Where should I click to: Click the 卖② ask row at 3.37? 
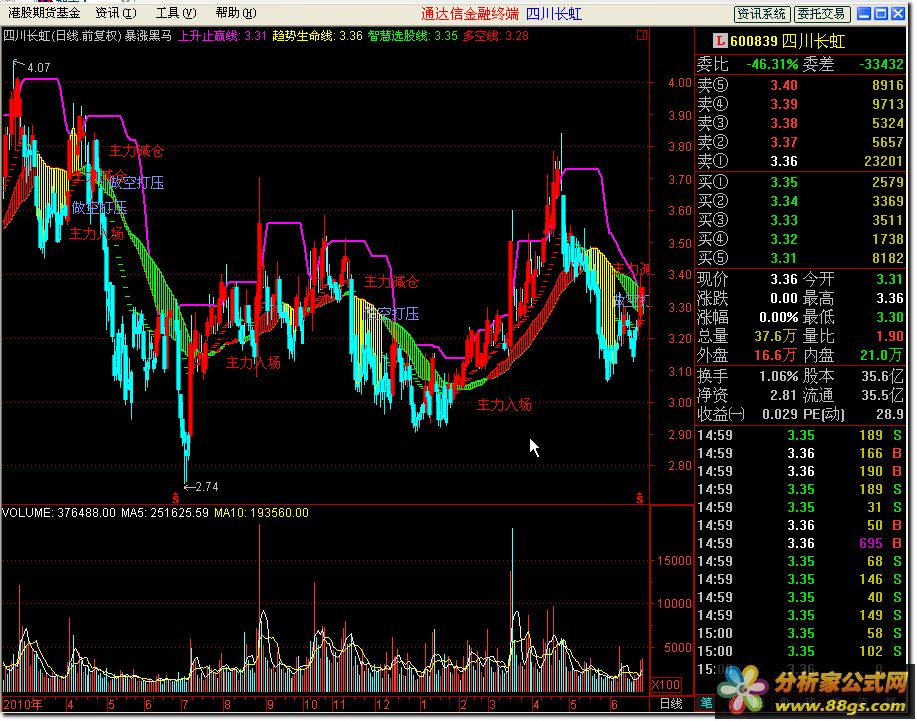click(800, 142)
